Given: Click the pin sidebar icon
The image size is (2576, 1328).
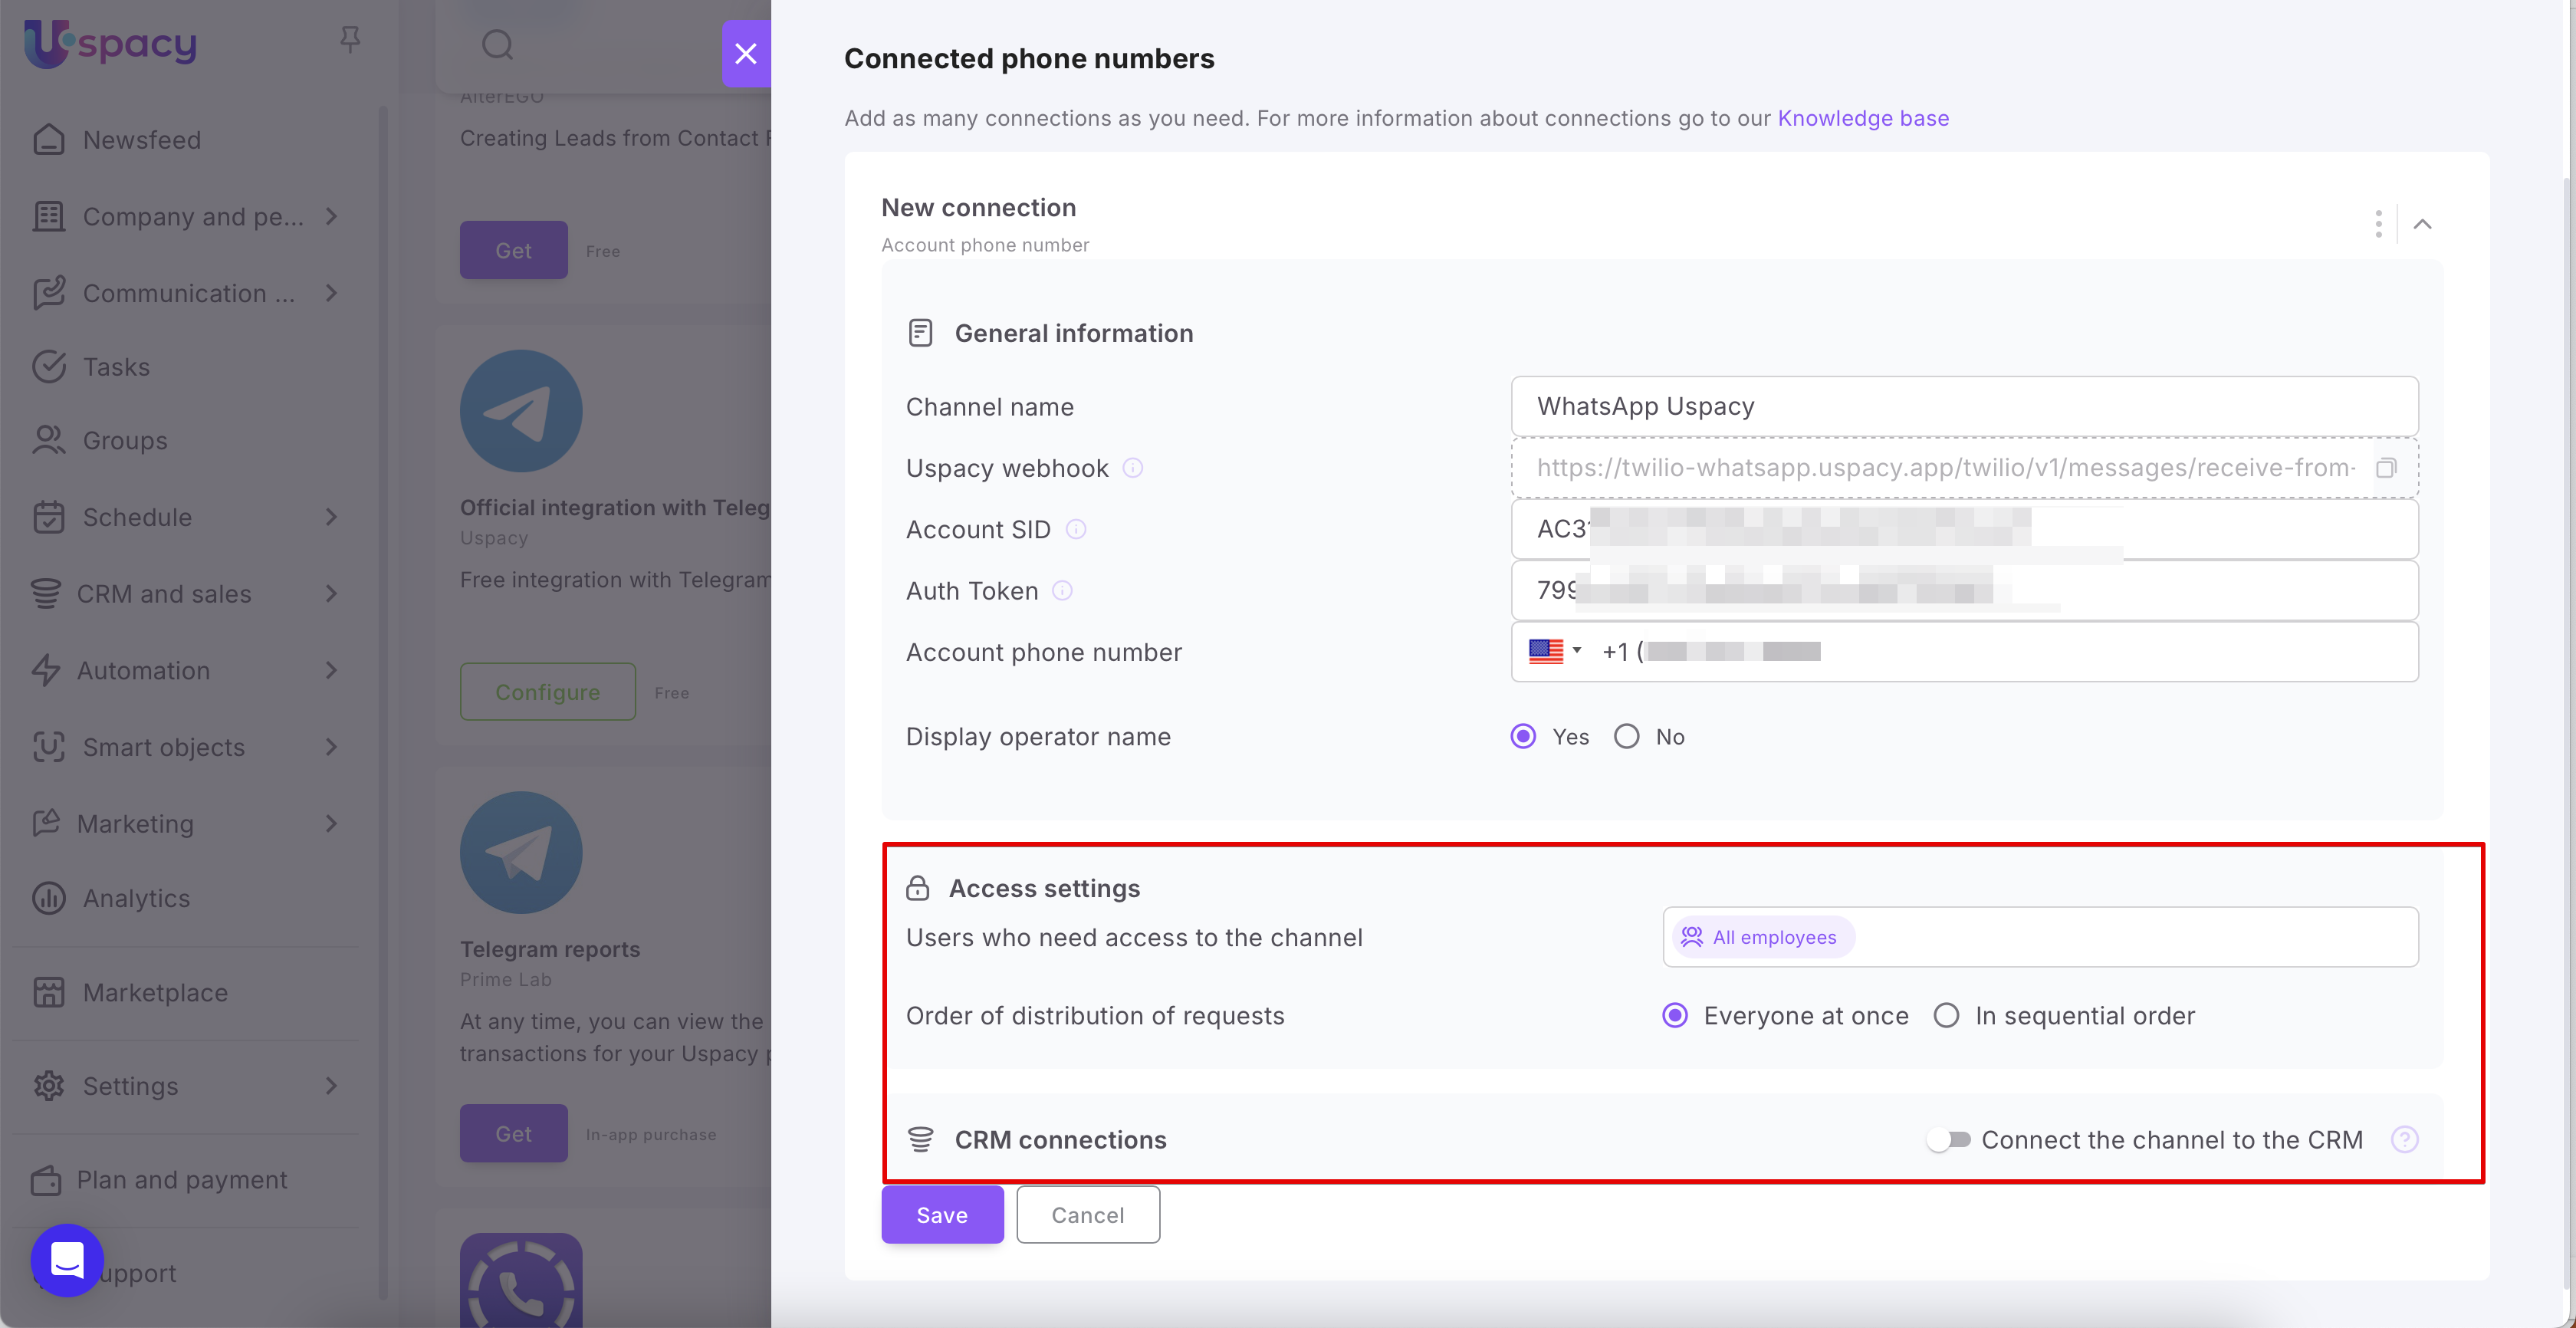Looking at the screenshot, I should click(349, 40).
